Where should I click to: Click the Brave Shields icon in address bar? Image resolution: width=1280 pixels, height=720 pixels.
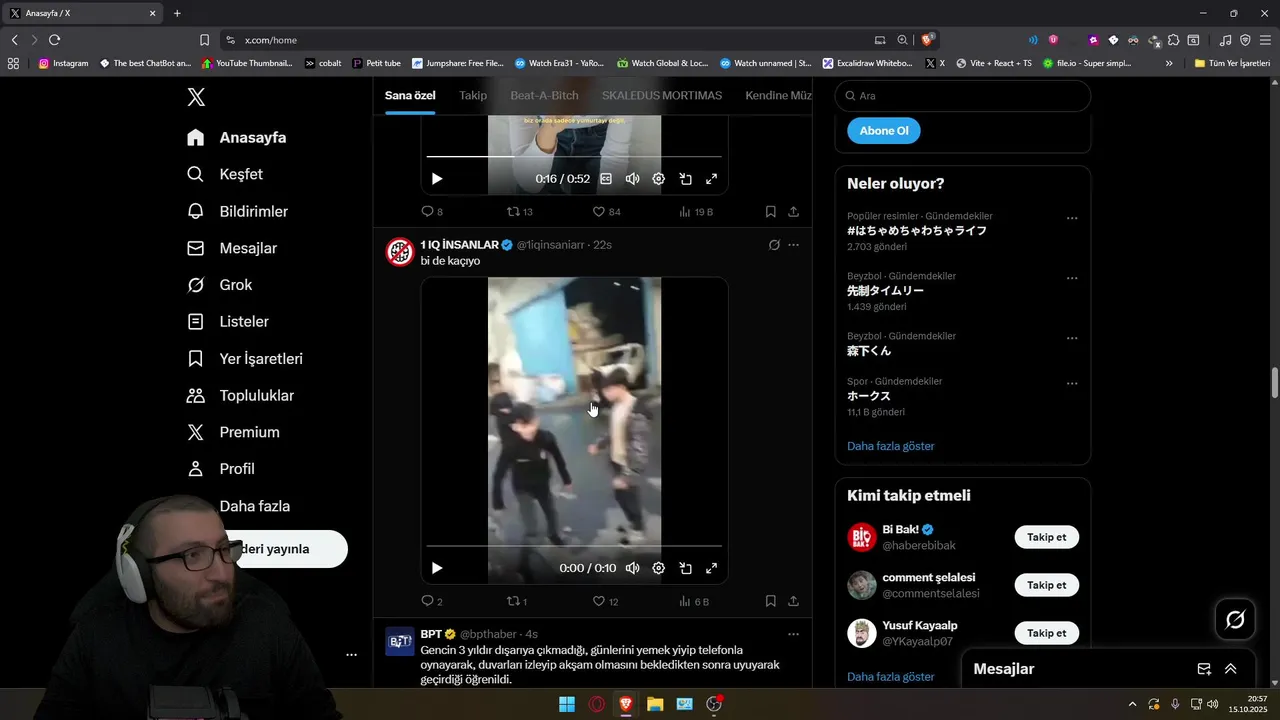click(928, 40)
